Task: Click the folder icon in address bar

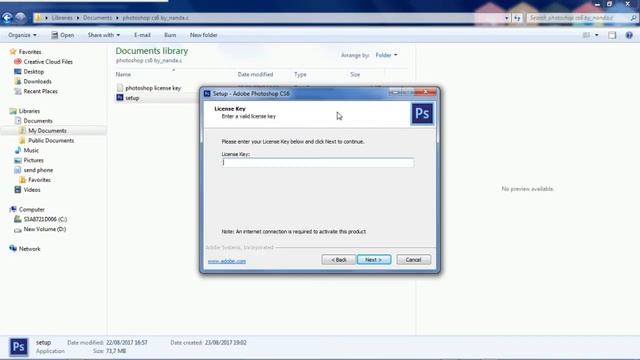Action: [x=38, y=18]
